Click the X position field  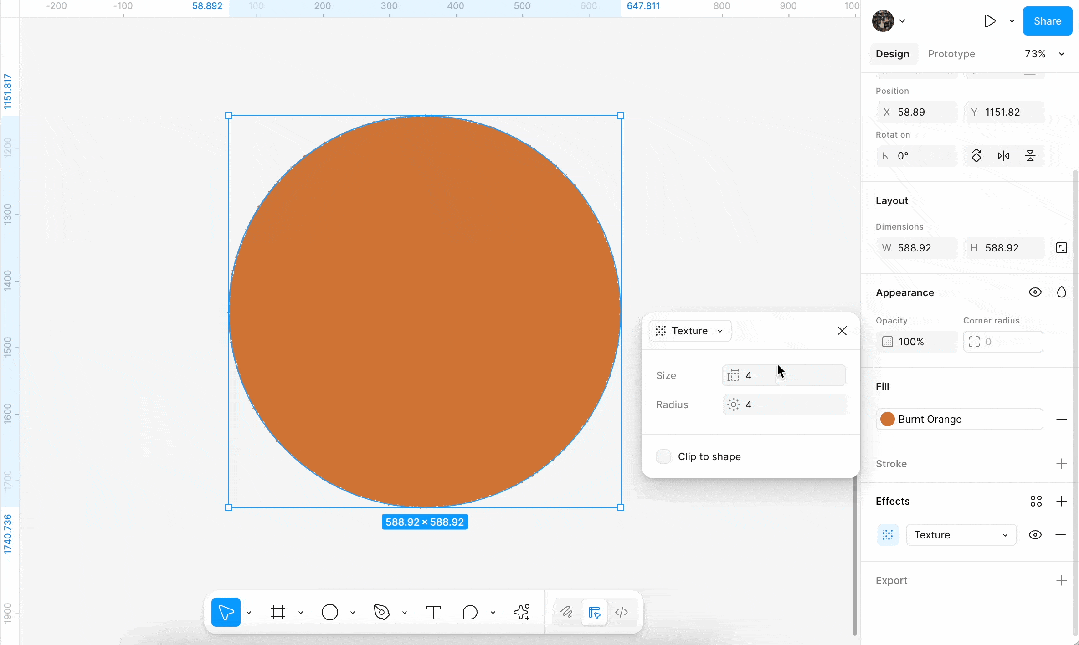click(x=917, y=112)
